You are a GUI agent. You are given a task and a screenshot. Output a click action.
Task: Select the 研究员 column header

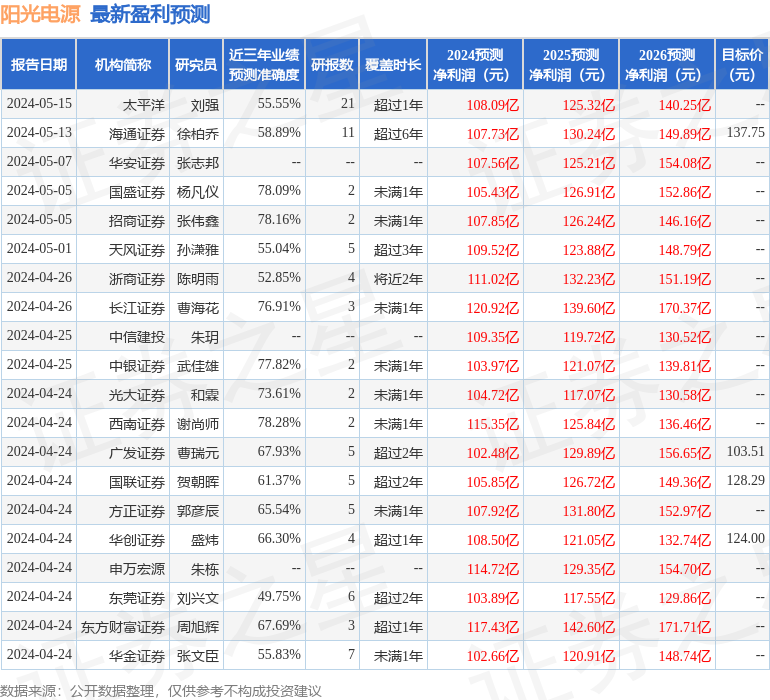point(196,64)
